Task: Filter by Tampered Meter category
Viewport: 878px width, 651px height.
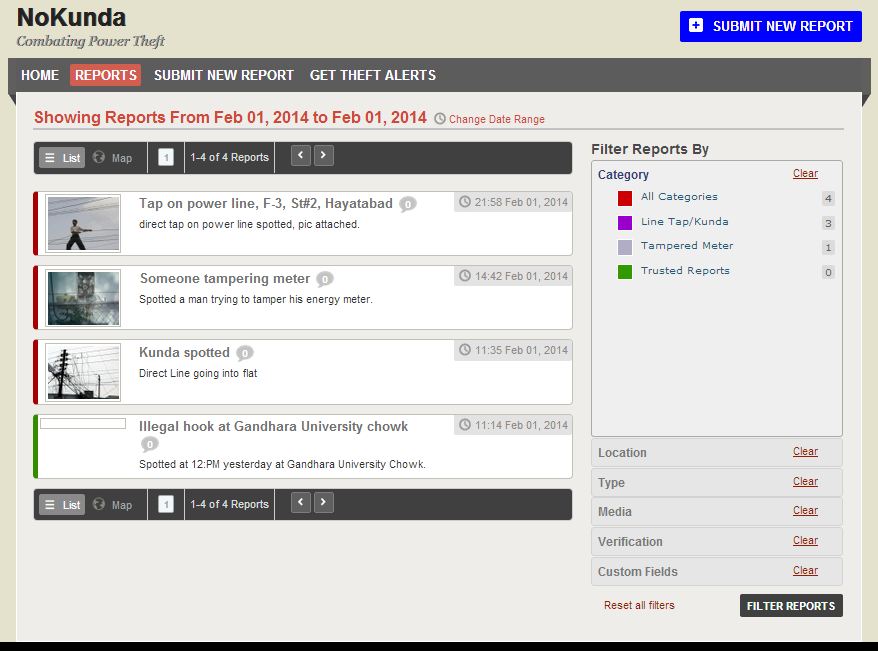Action: point(687,246)
